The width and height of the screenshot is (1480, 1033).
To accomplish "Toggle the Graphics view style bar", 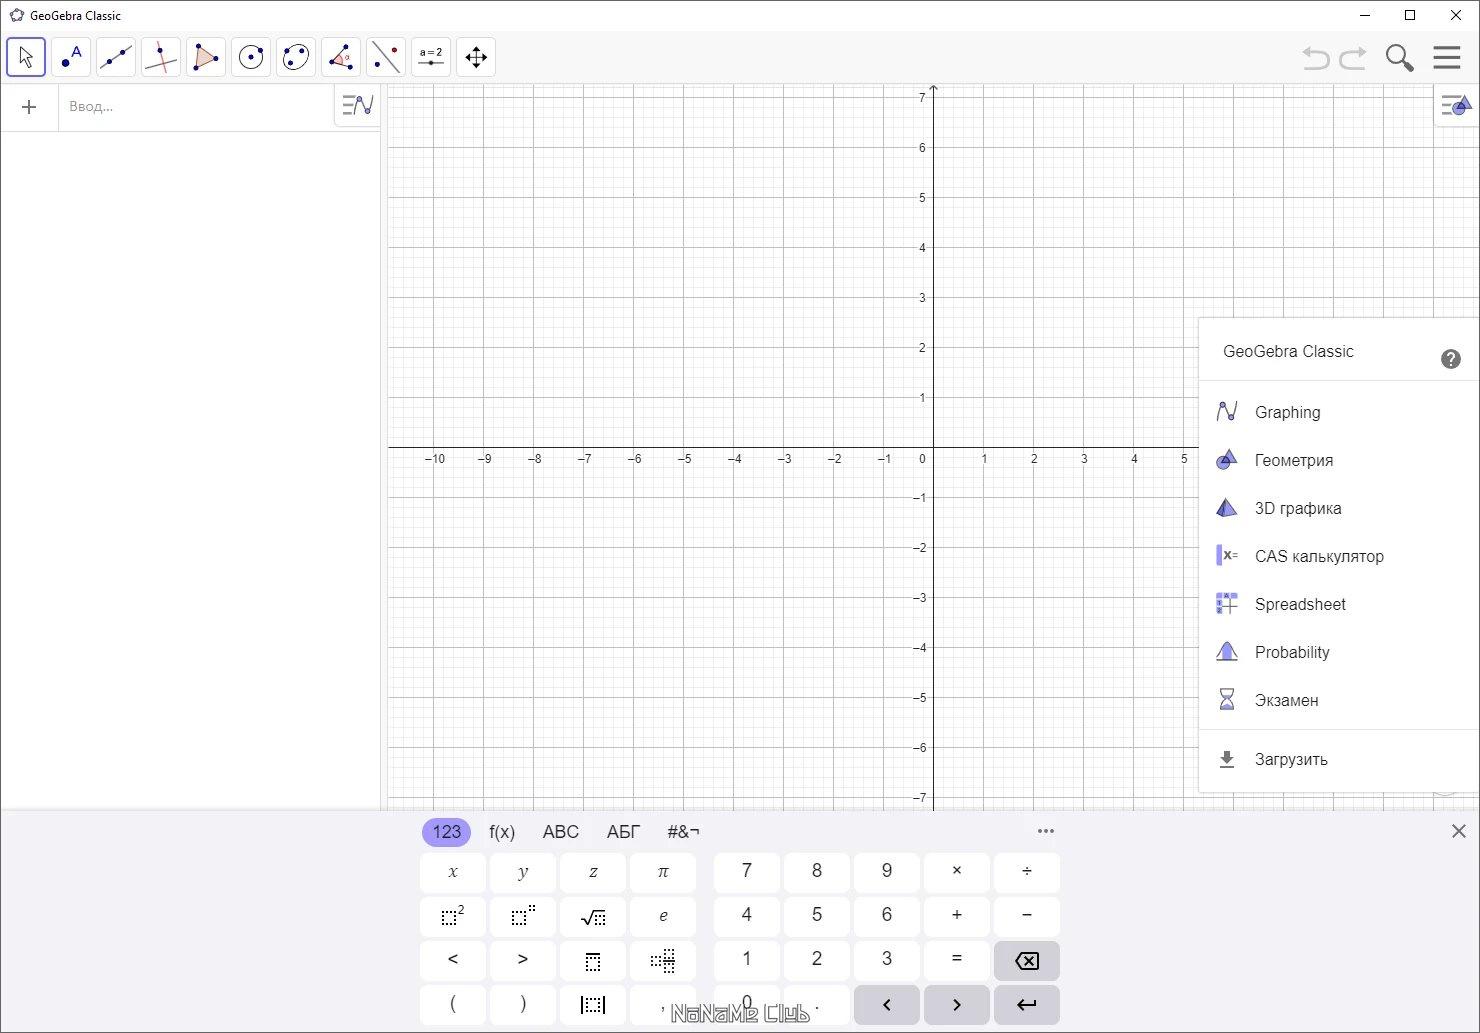I will [1456, 105].
